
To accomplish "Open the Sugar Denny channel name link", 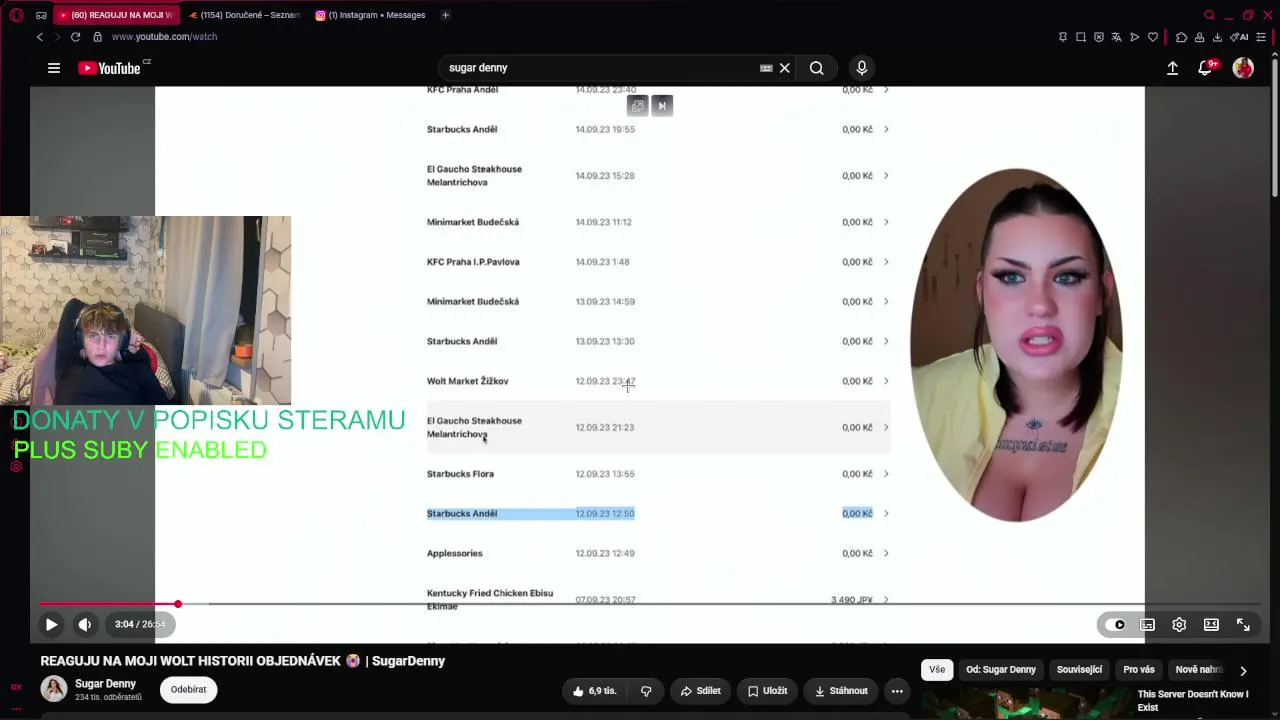I will 105,684.
